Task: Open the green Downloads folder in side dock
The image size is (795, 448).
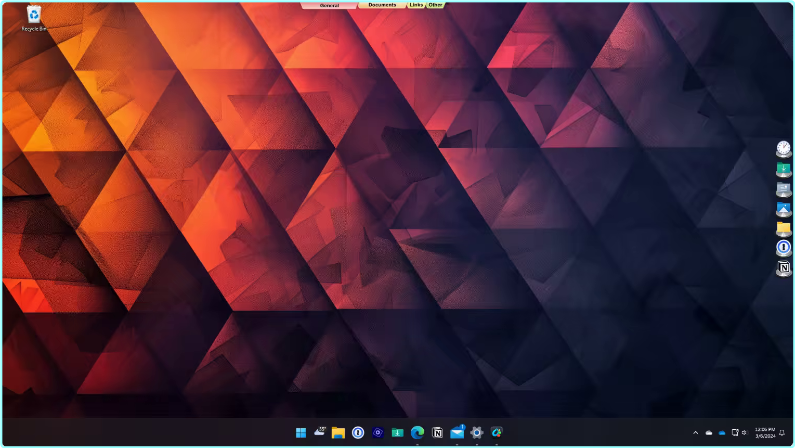Action: (783, 169)
